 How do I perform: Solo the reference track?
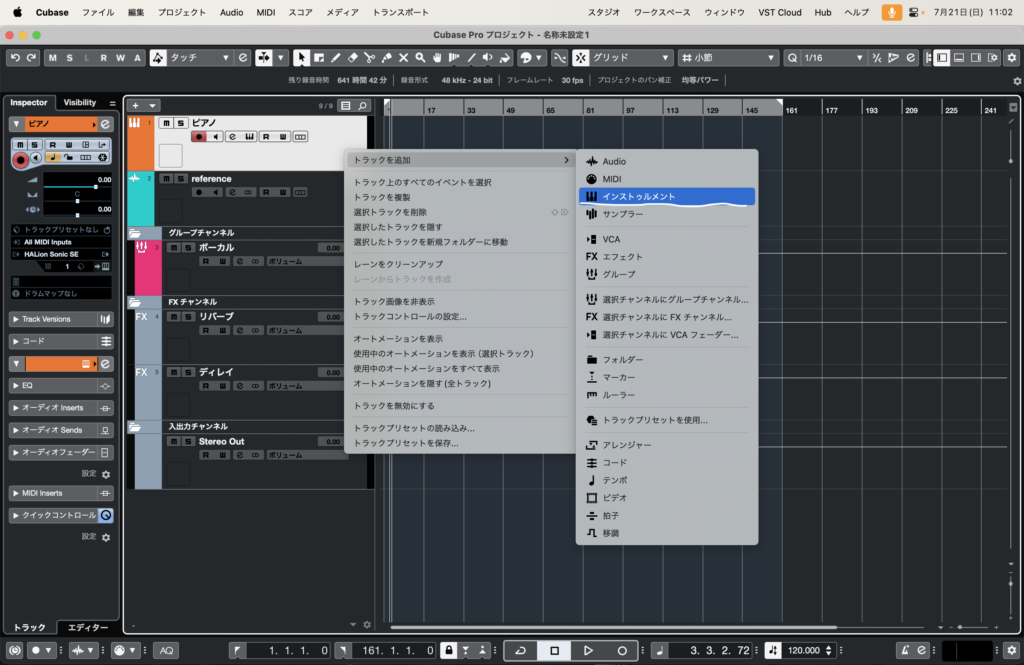pyautogui.click(x=181, y=179)
